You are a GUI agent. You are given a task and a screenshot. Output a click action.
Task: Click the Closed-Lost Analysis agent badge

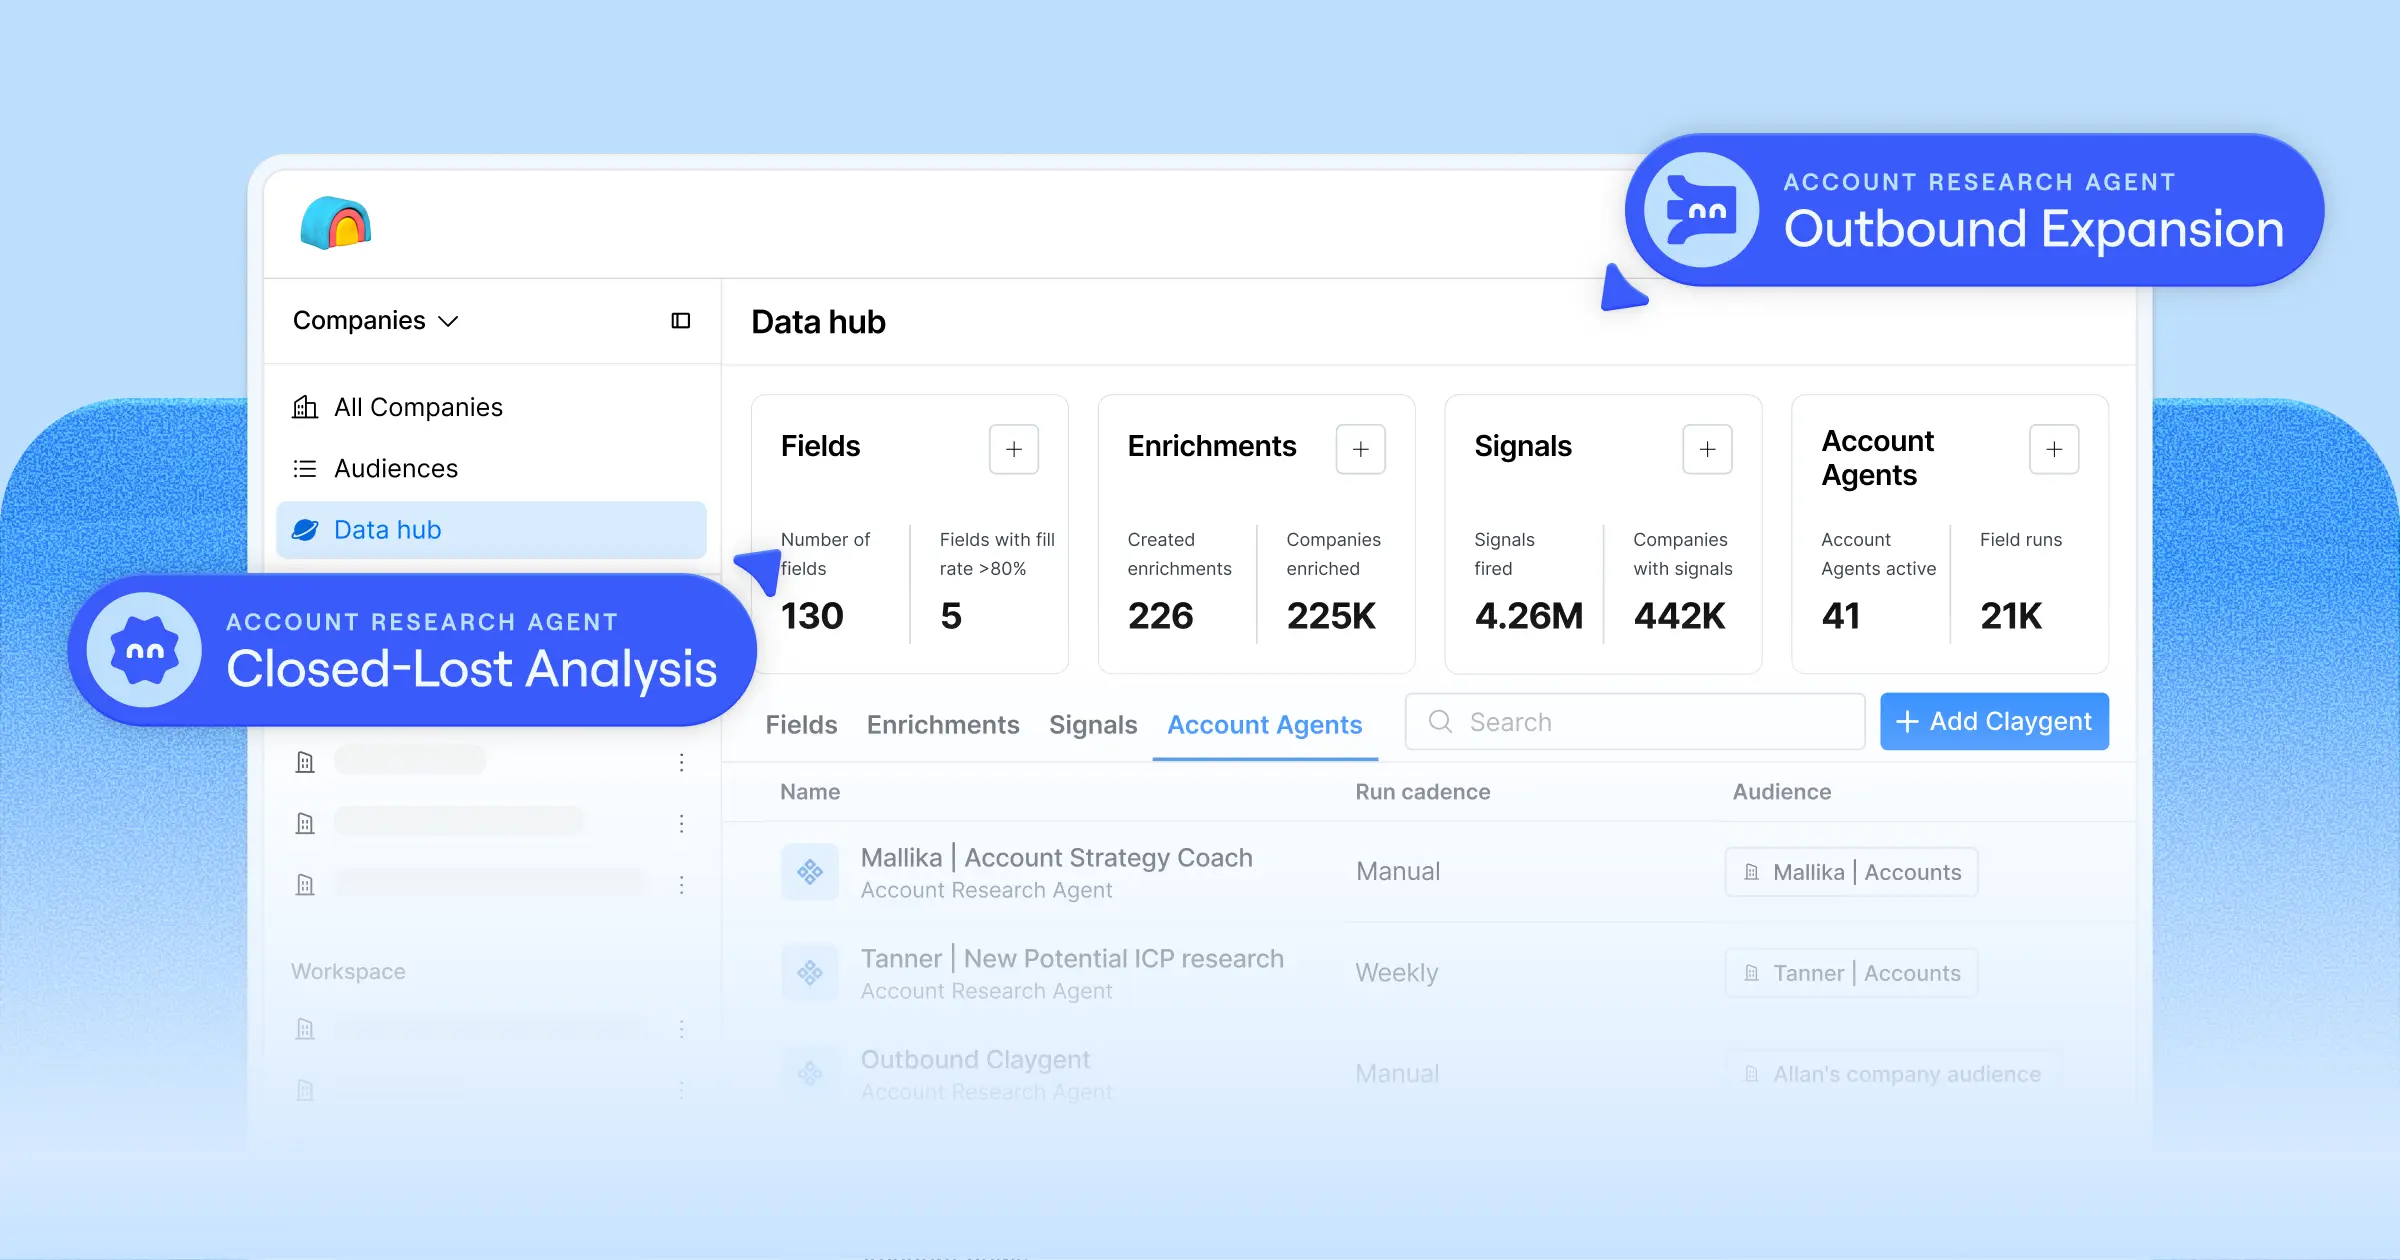[x=413, y=650]
